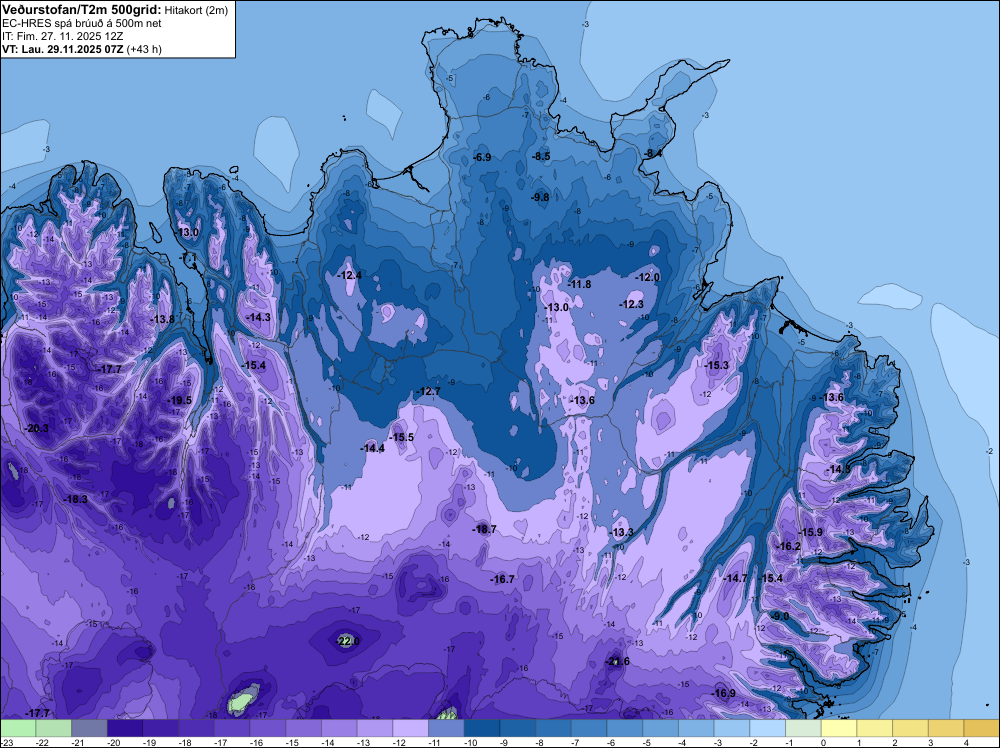Click the -6.9 temperature value
The image size is (1000, 748).
pyautogui.click(x=482, y=158)
